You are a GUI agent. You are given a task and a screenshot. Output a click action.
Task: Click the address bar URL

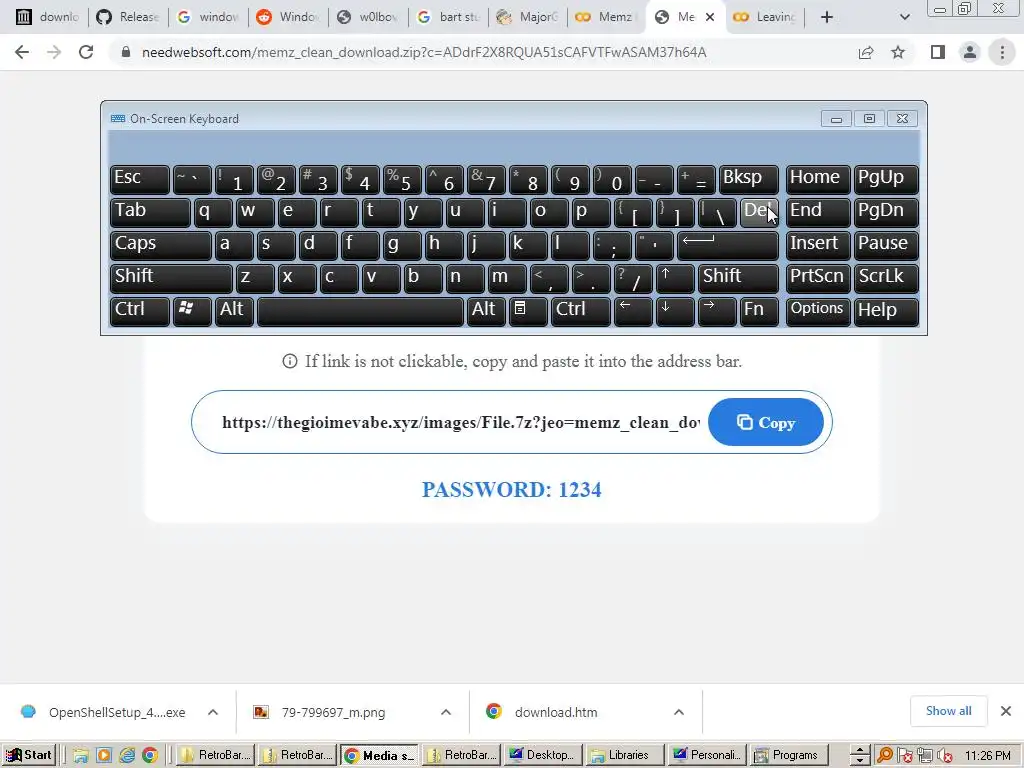pos(424,52)
